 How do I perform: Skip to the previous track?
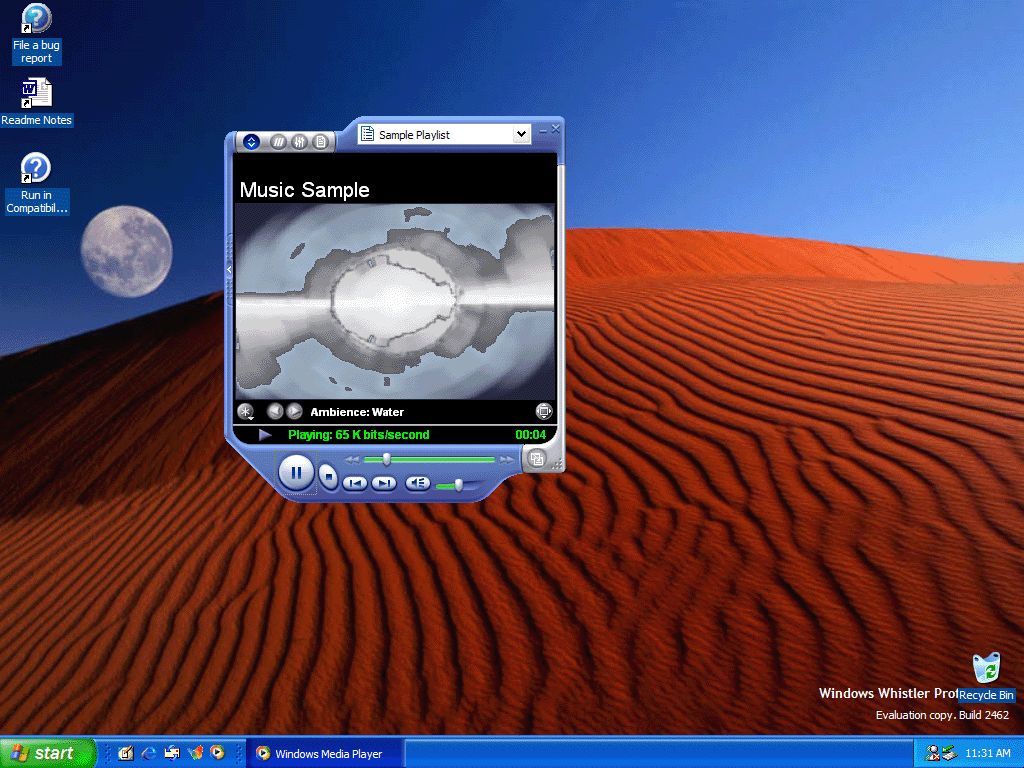click(355, 483)
